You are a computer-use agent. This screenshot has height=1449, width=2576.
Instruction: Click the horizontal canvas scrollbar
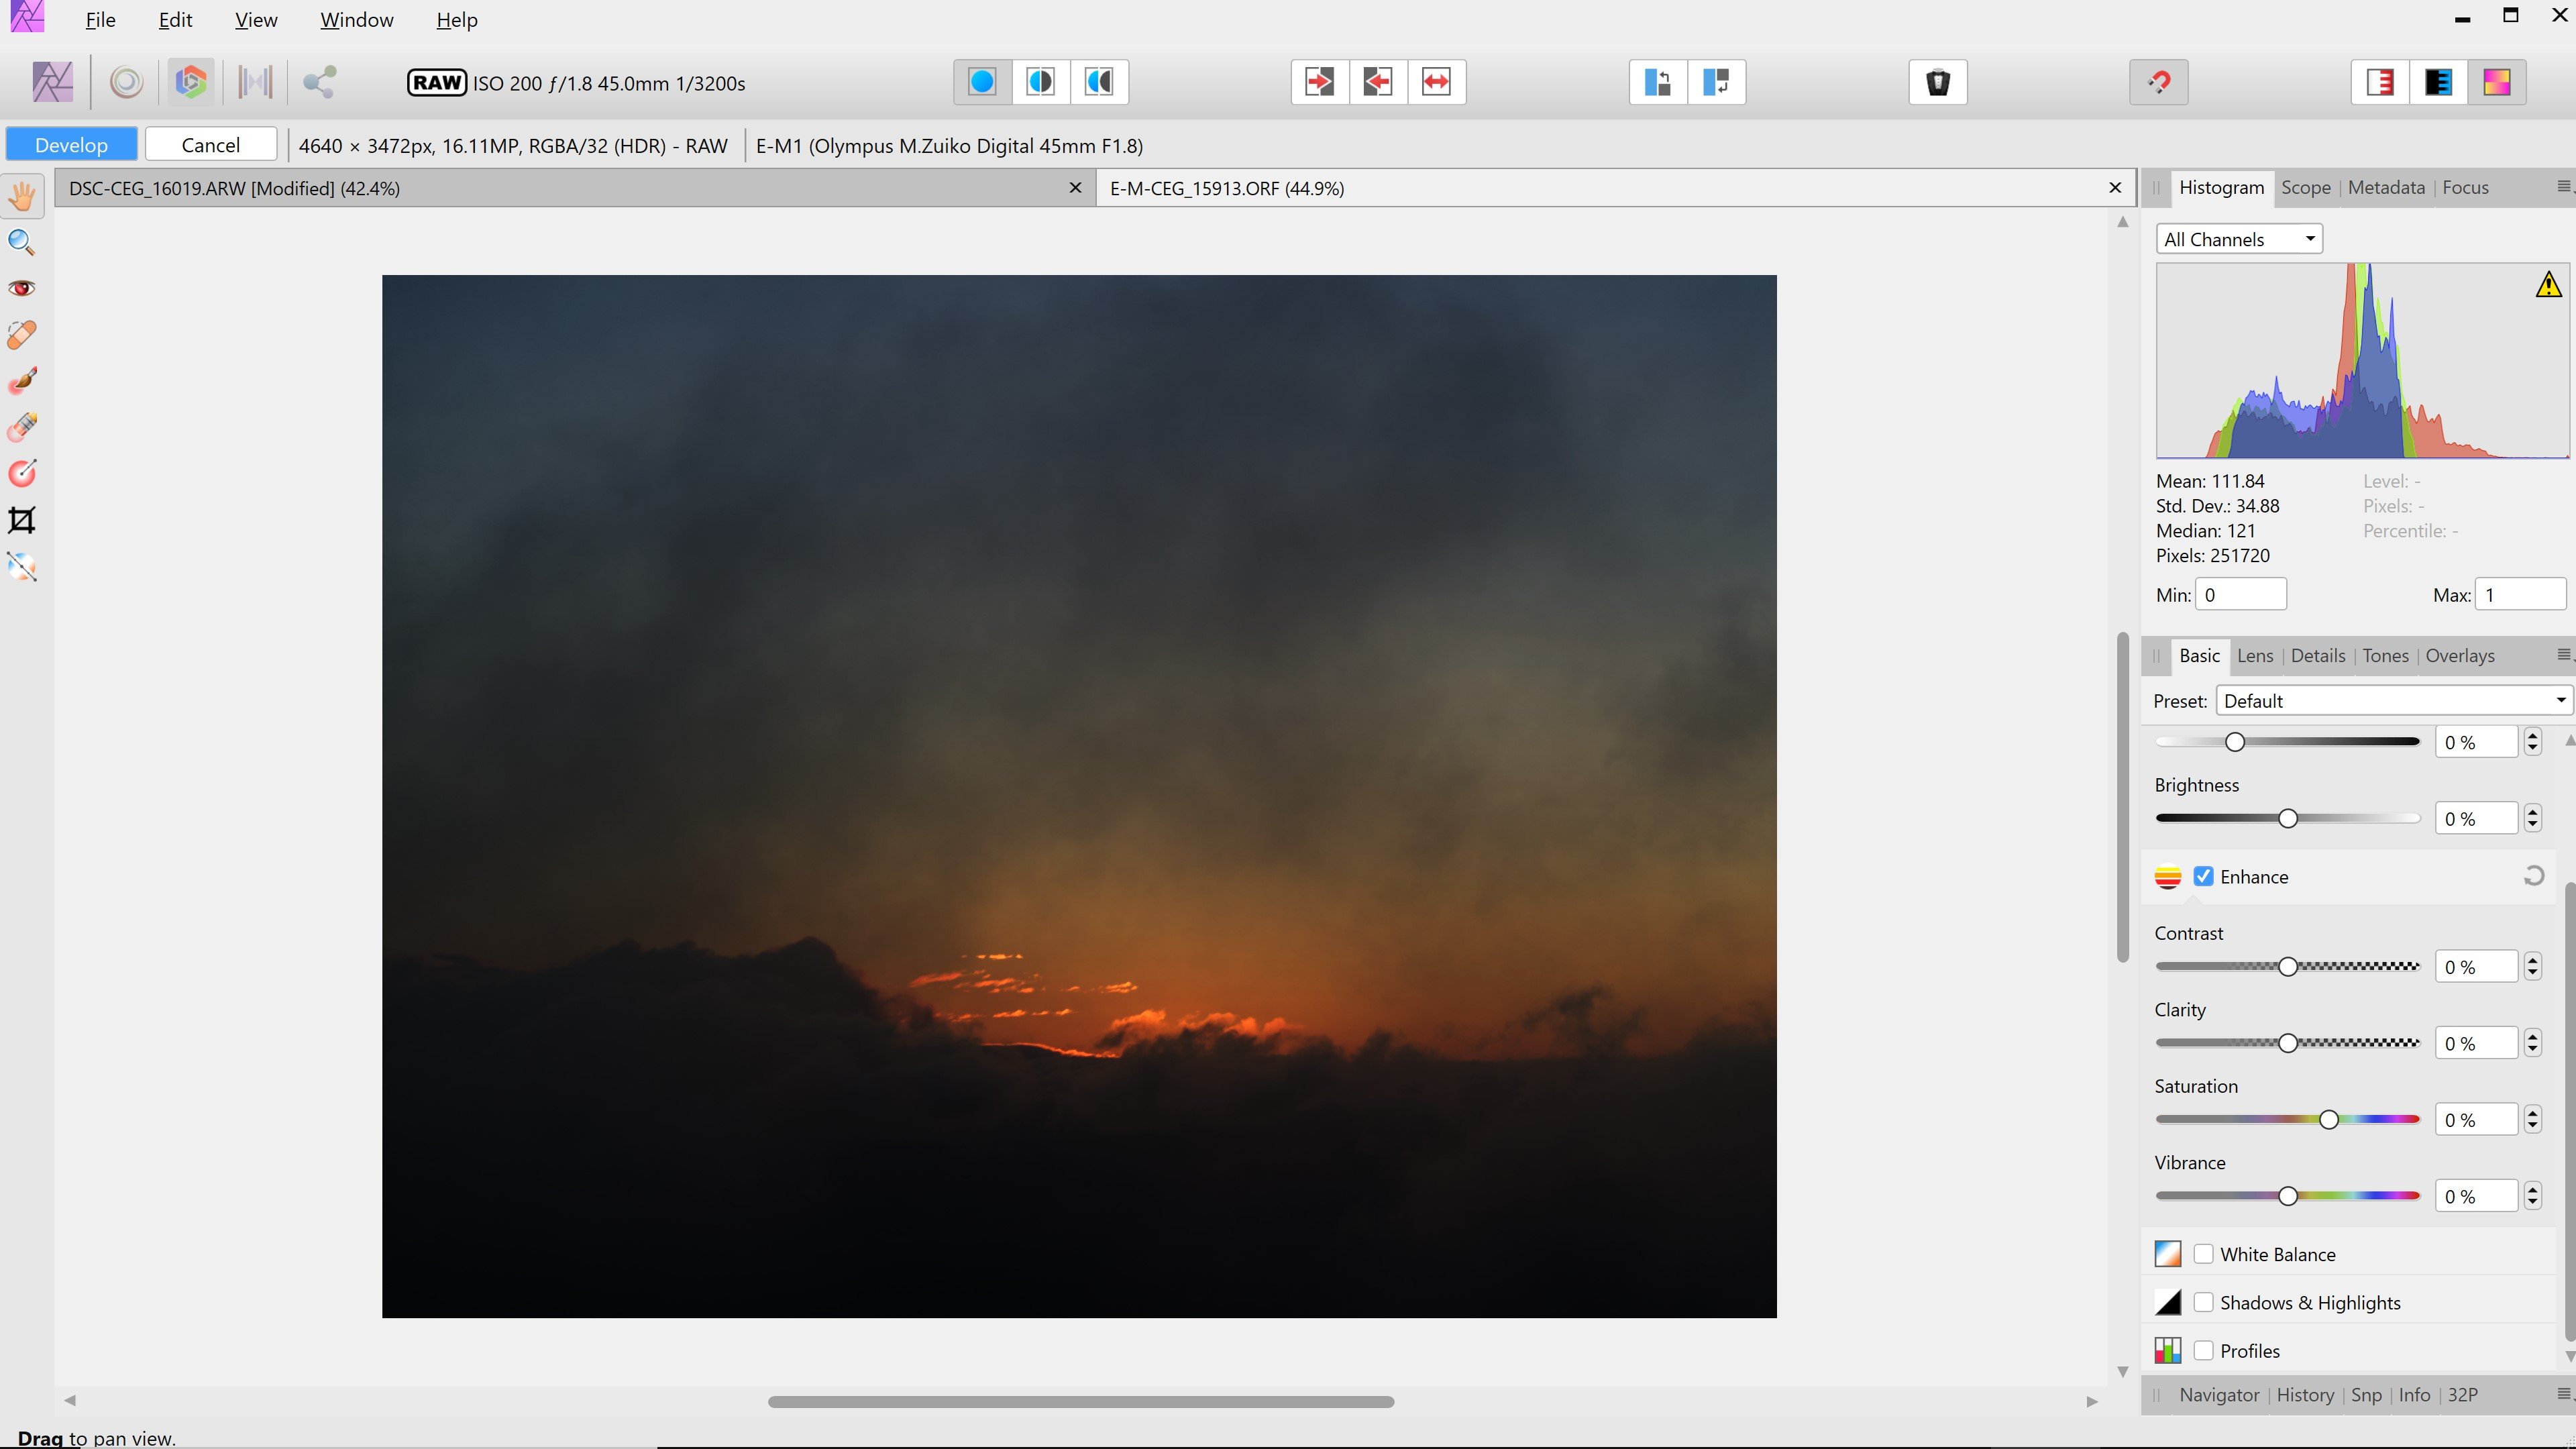pos(1080,1401)
